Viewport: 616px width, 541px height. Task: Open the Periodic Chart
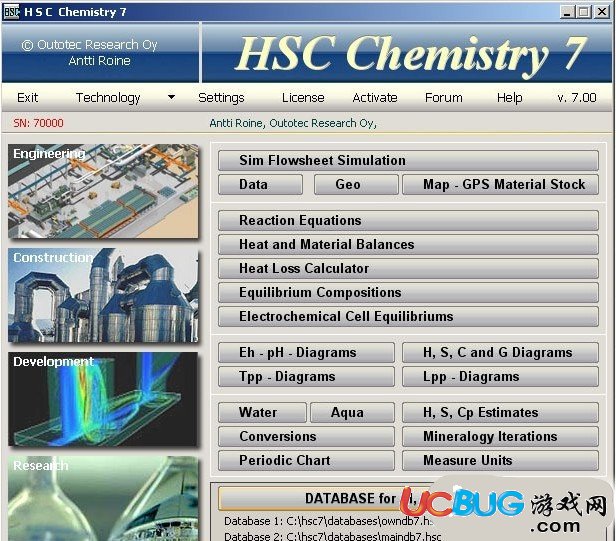306,460
